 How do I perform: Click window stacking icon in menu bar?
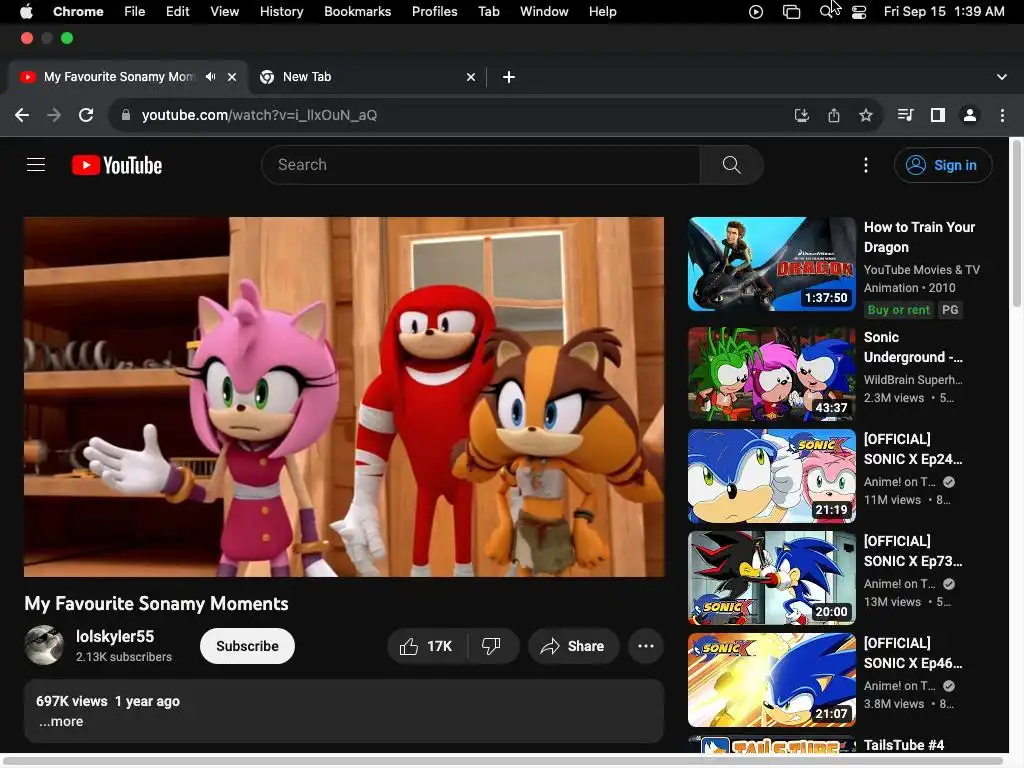[x=792, y=12]
